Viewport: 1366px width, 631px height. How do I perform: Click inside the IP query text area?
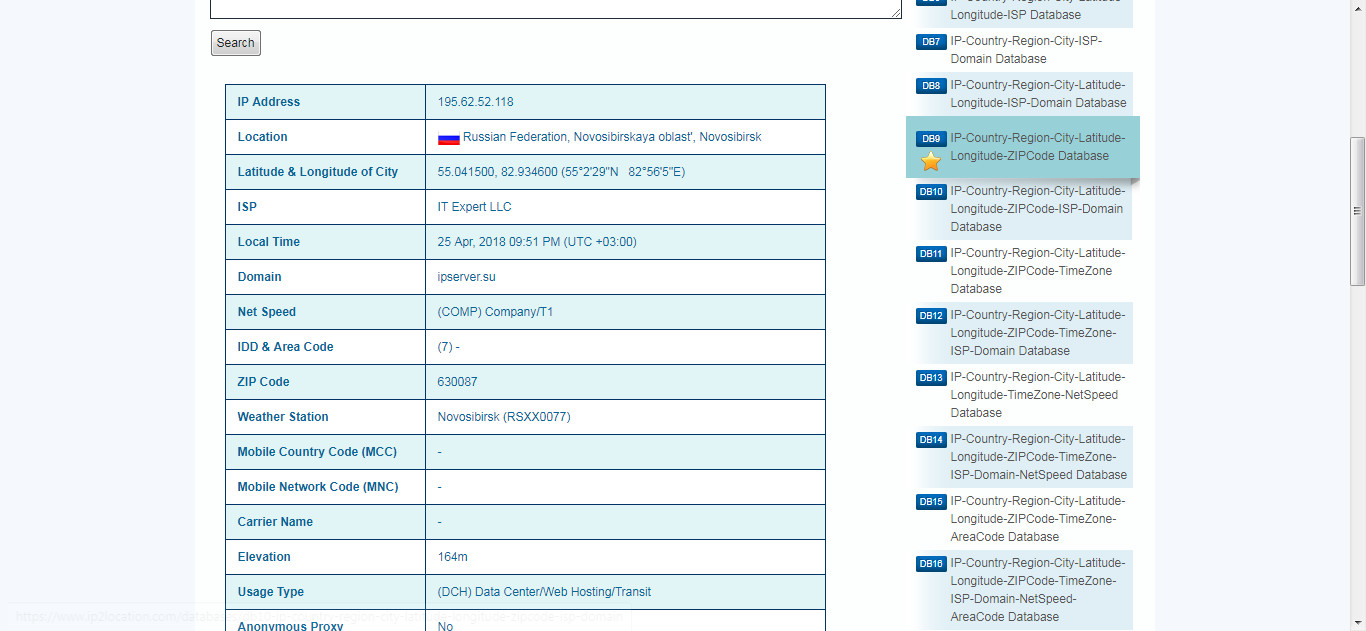point(555,8)
